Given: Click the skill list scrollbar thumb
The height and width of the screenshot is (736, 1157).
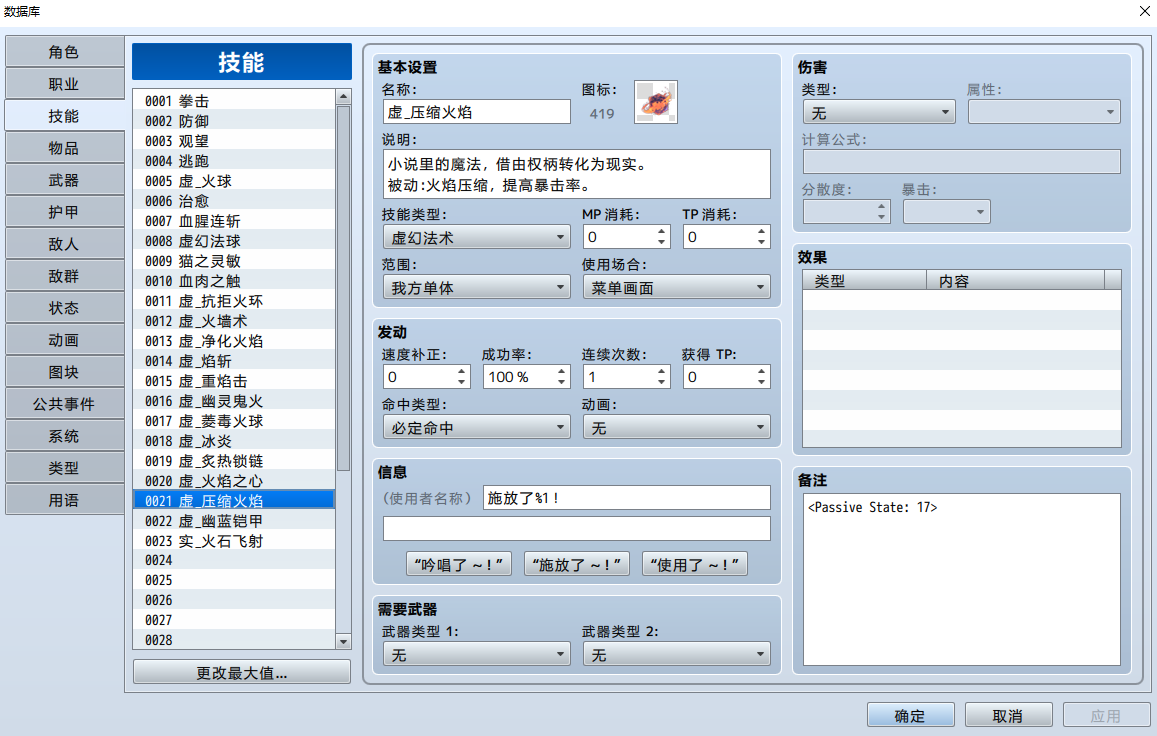Looking at the screenshot, I should [x=343, y=288].
